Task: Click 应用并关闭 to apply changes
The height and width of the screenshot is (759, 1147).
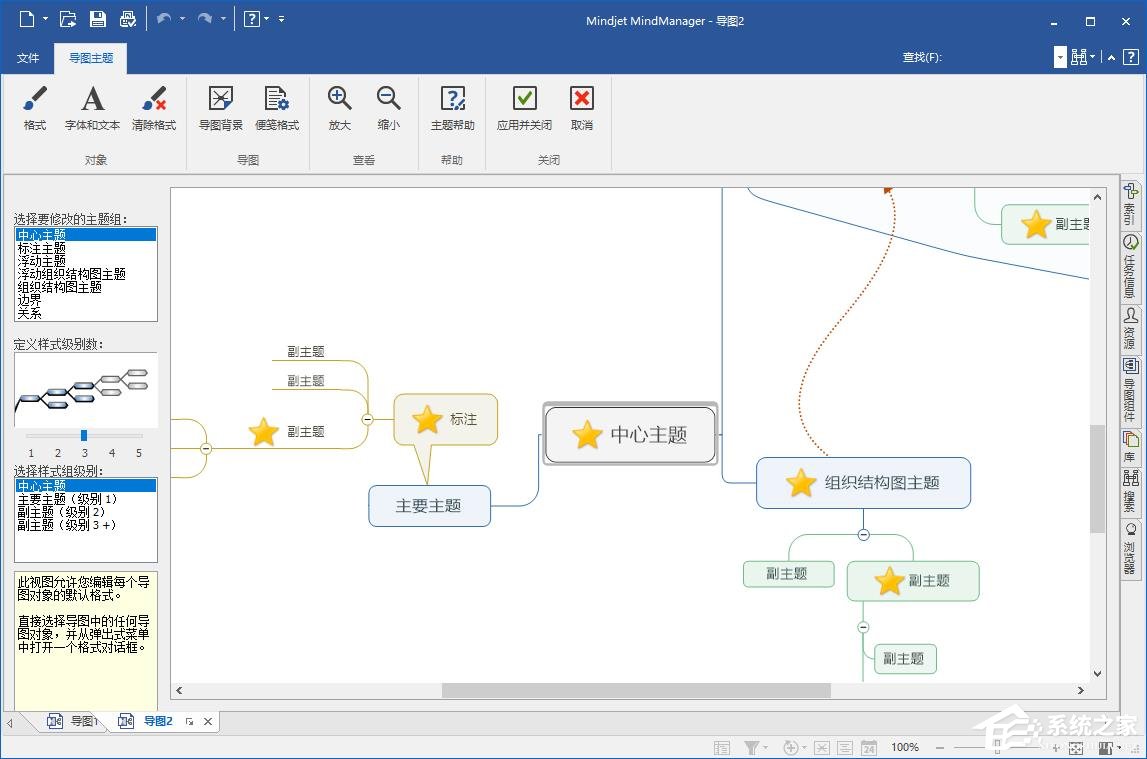Action: (x=523, y=108)
